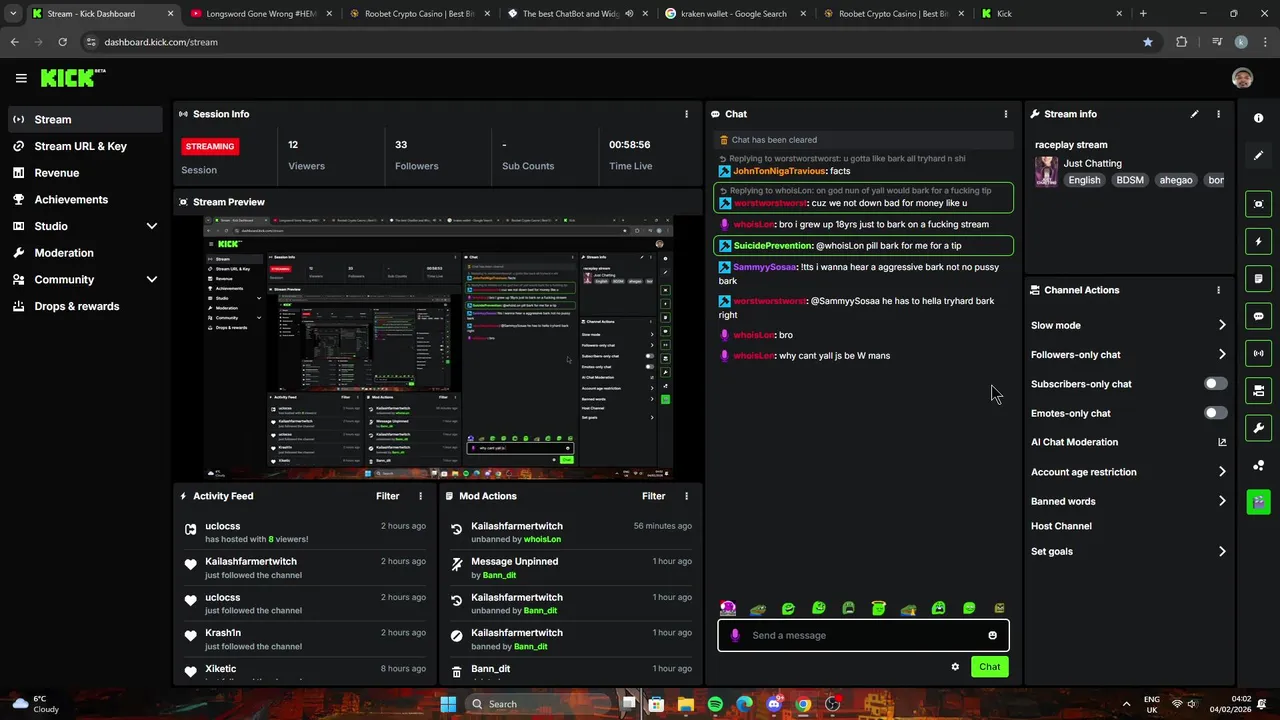Open Discord from the taskbar
Image resolution: width=1280 pixels, height=720 pixels.
click(773, 704)
